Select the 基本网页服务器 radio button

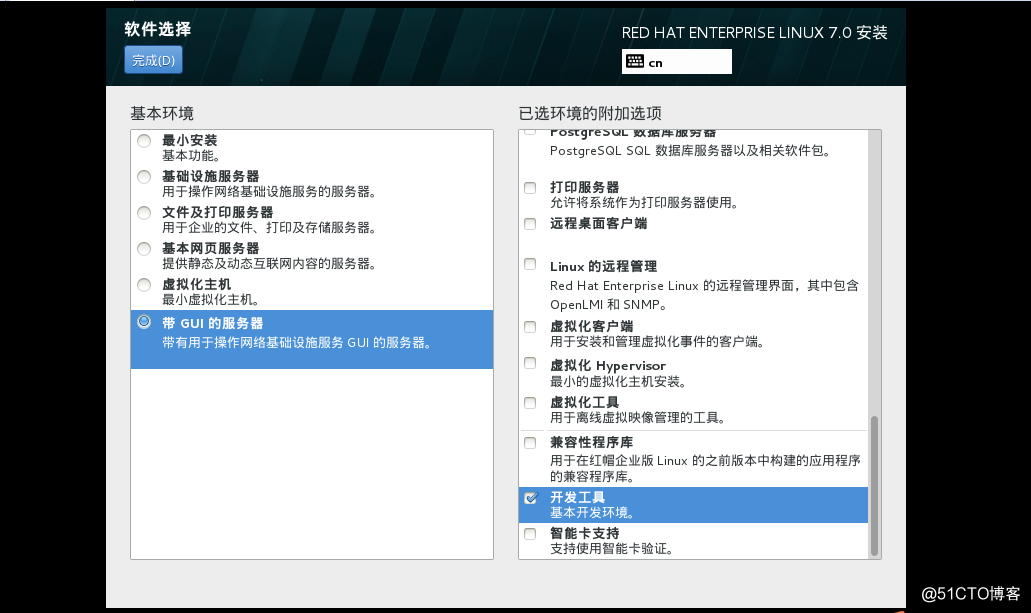[144, 249]
